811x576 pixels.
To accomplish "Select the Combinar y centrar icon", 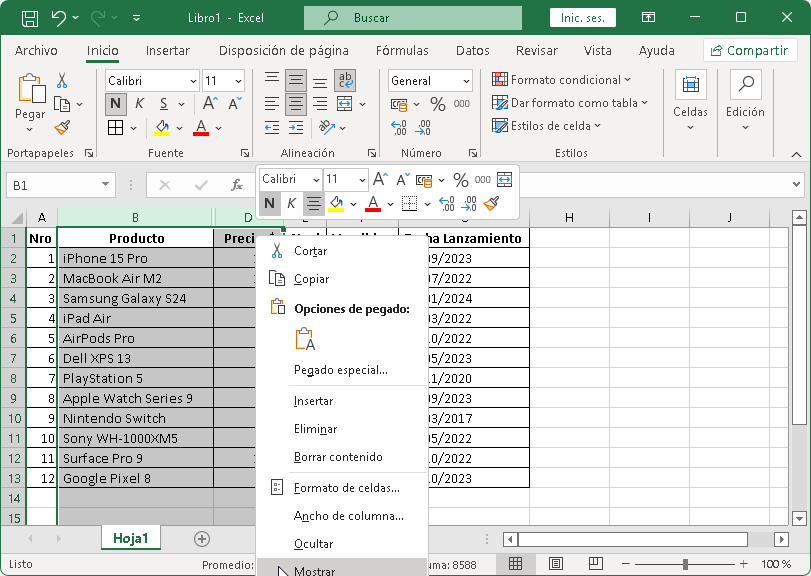I will coord(345,103).
